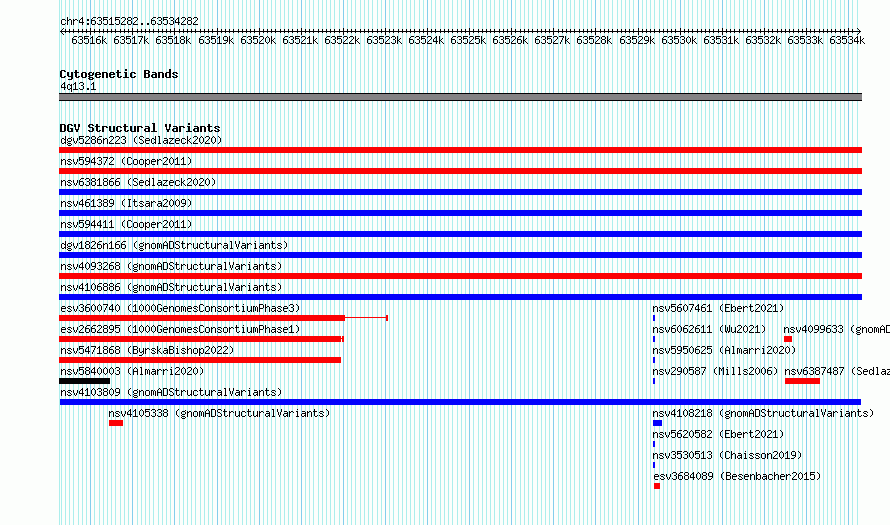This screenshot has height=525, width=890.
Task: Select the nsv594372 (Cooper2011) label
Action: click(x=126, y=161)
